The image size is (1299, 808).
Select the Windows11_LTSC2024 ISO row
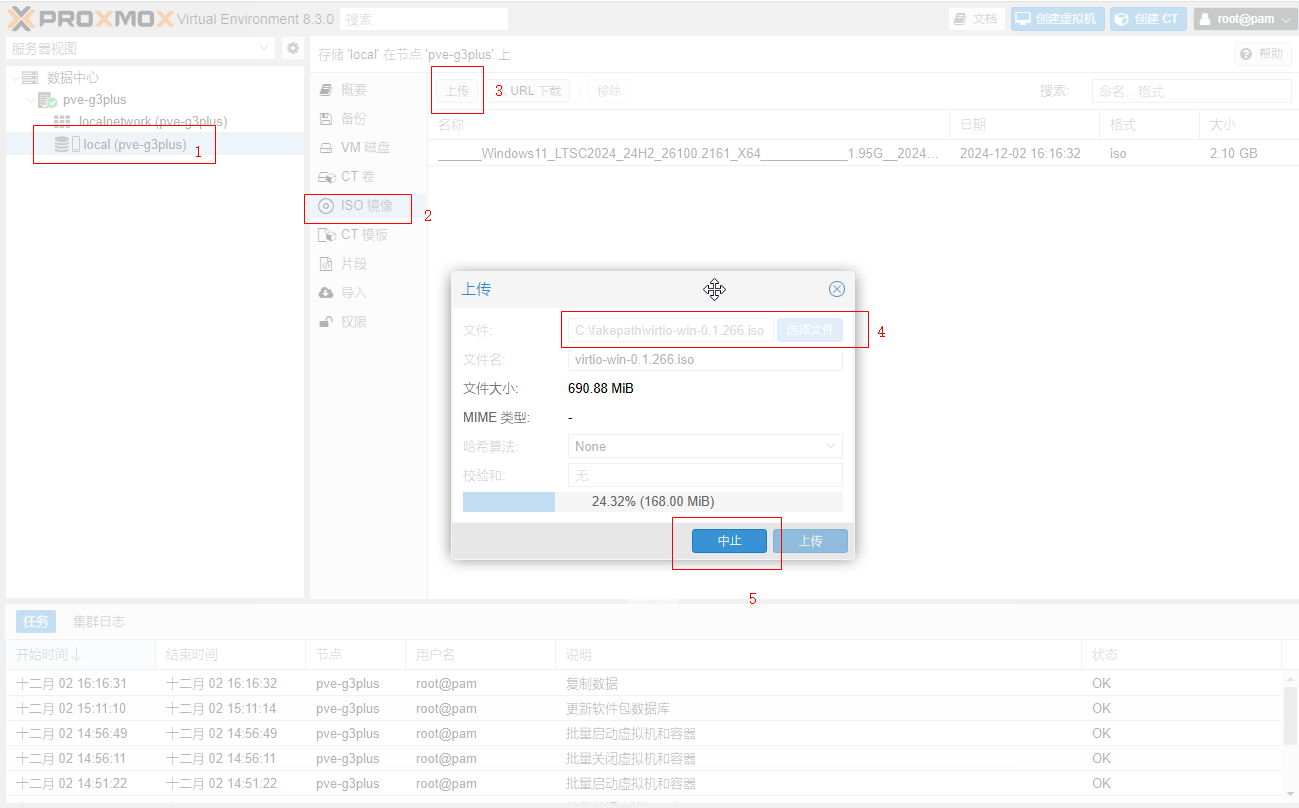(x=862, y=154)
